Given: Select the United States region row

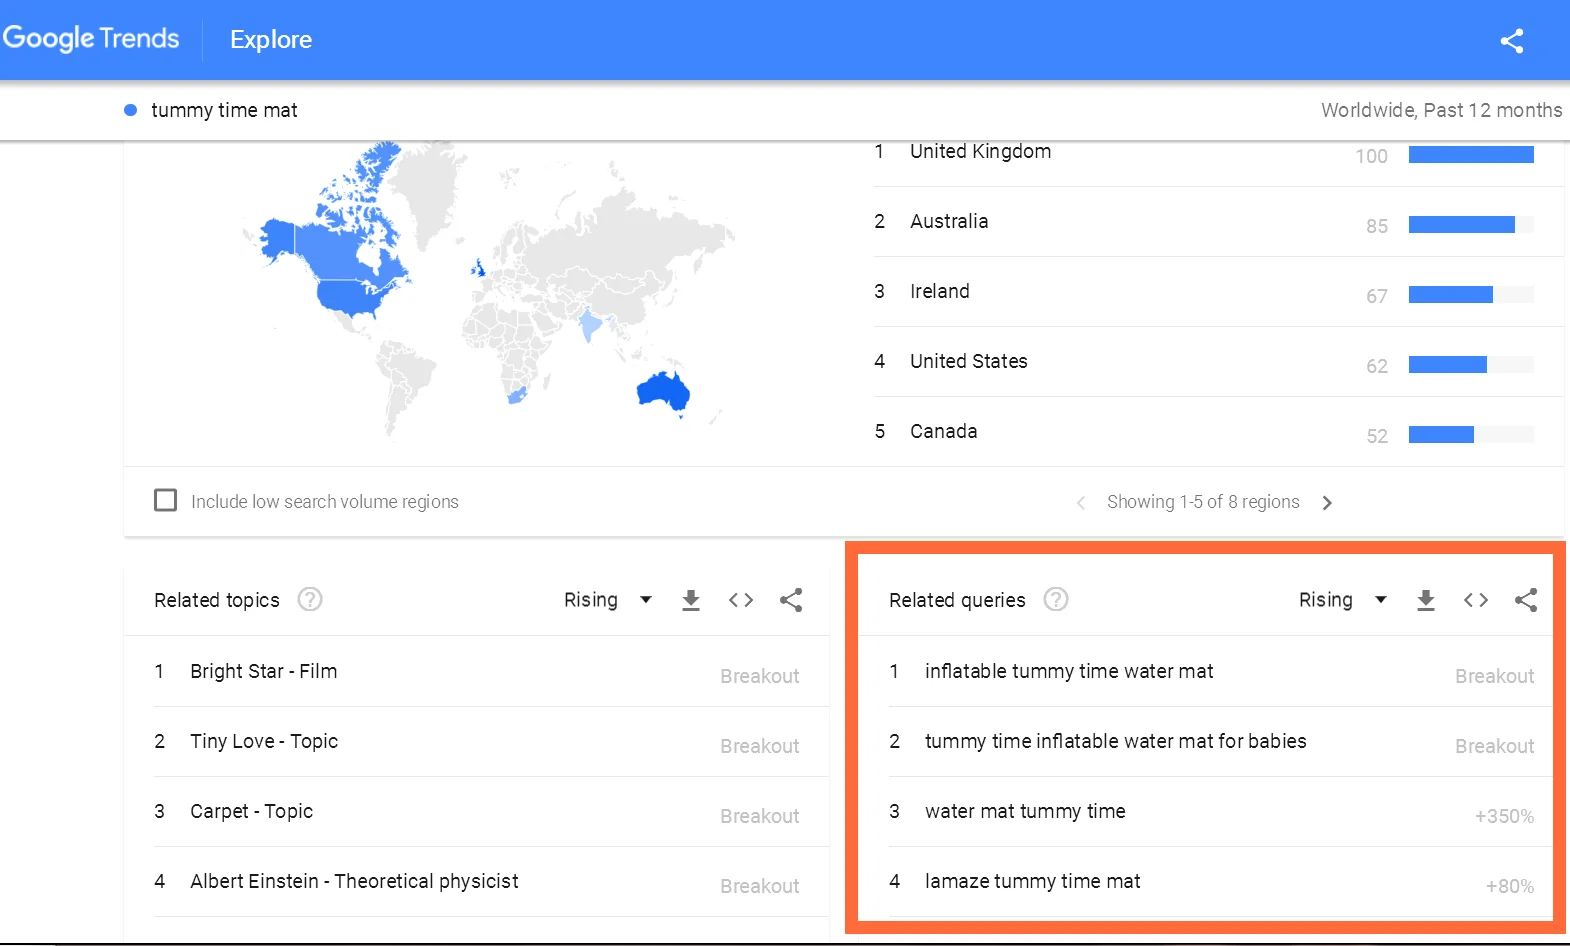Looking at the screenshot, I should point(968,361).
